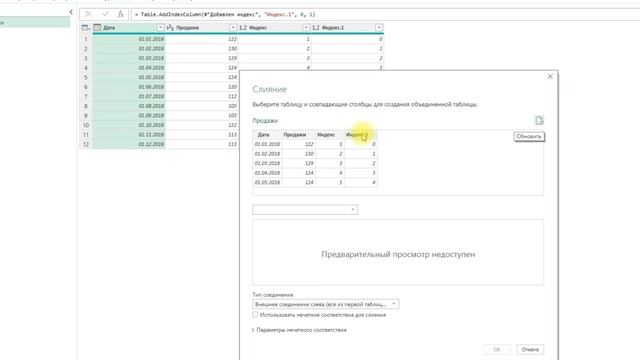Expand Параметры нечеткого соответствия section

[x=300, y=330]
